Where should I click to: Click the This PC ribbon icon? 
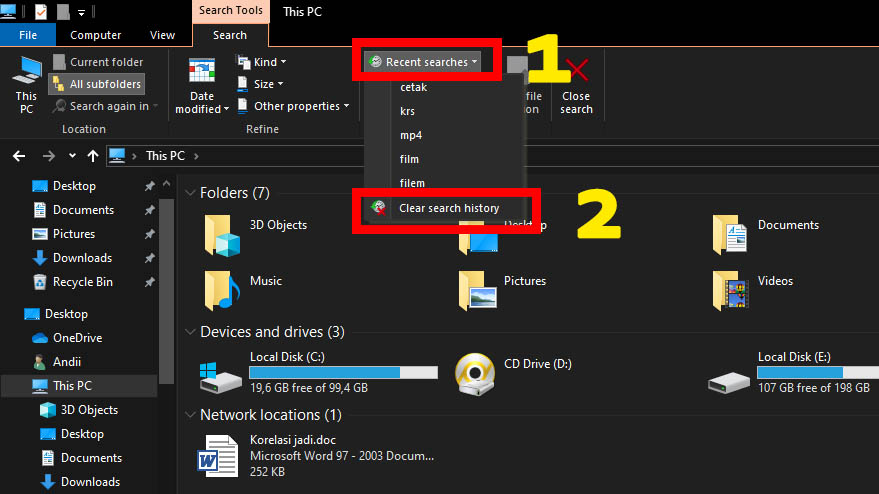(26, 85)
